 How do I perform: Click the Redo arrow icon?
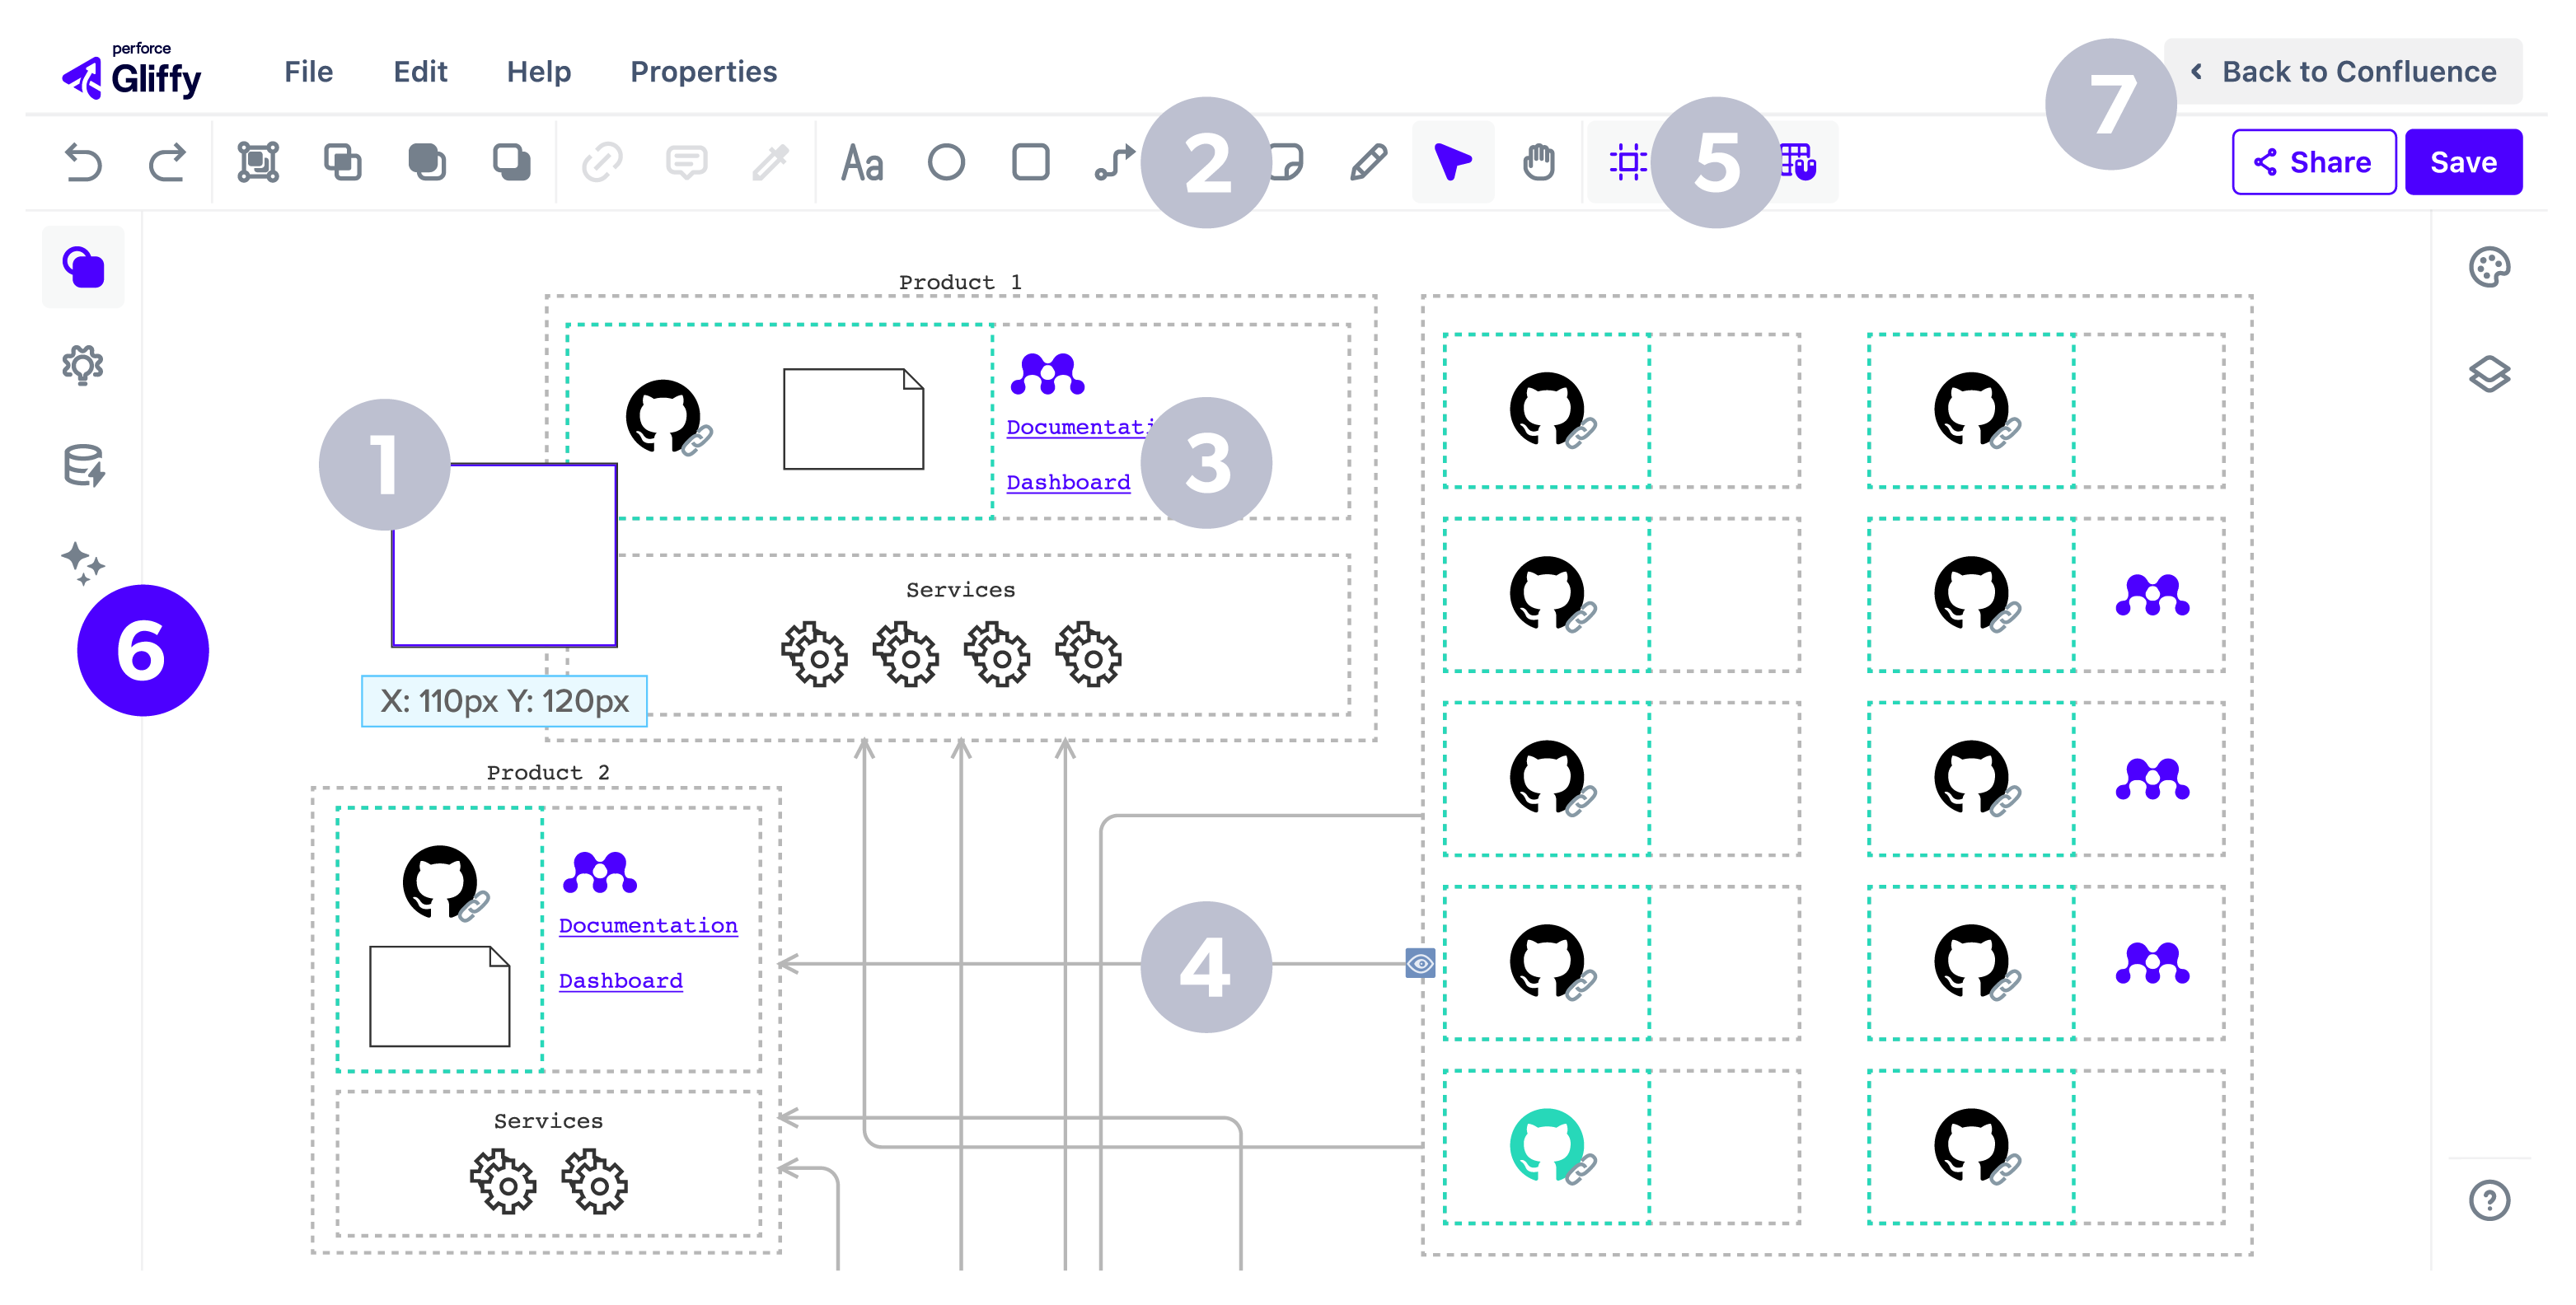click(x=167, y=162)
